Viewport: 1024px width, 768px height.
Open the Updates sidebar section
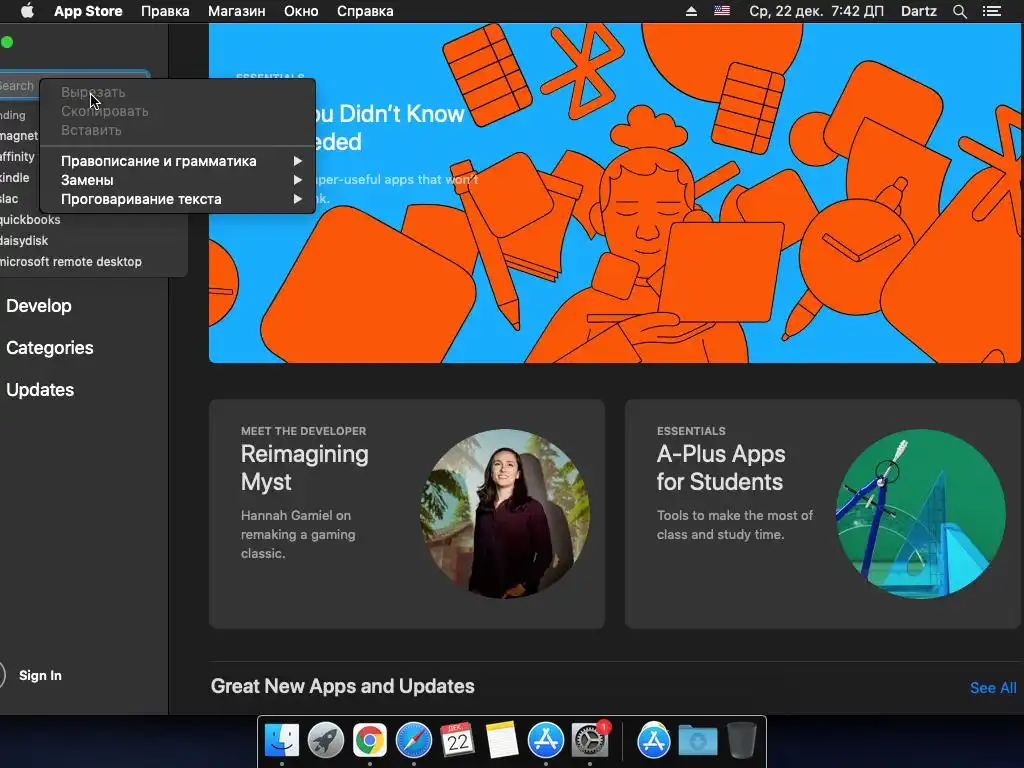tap(40, 389)
